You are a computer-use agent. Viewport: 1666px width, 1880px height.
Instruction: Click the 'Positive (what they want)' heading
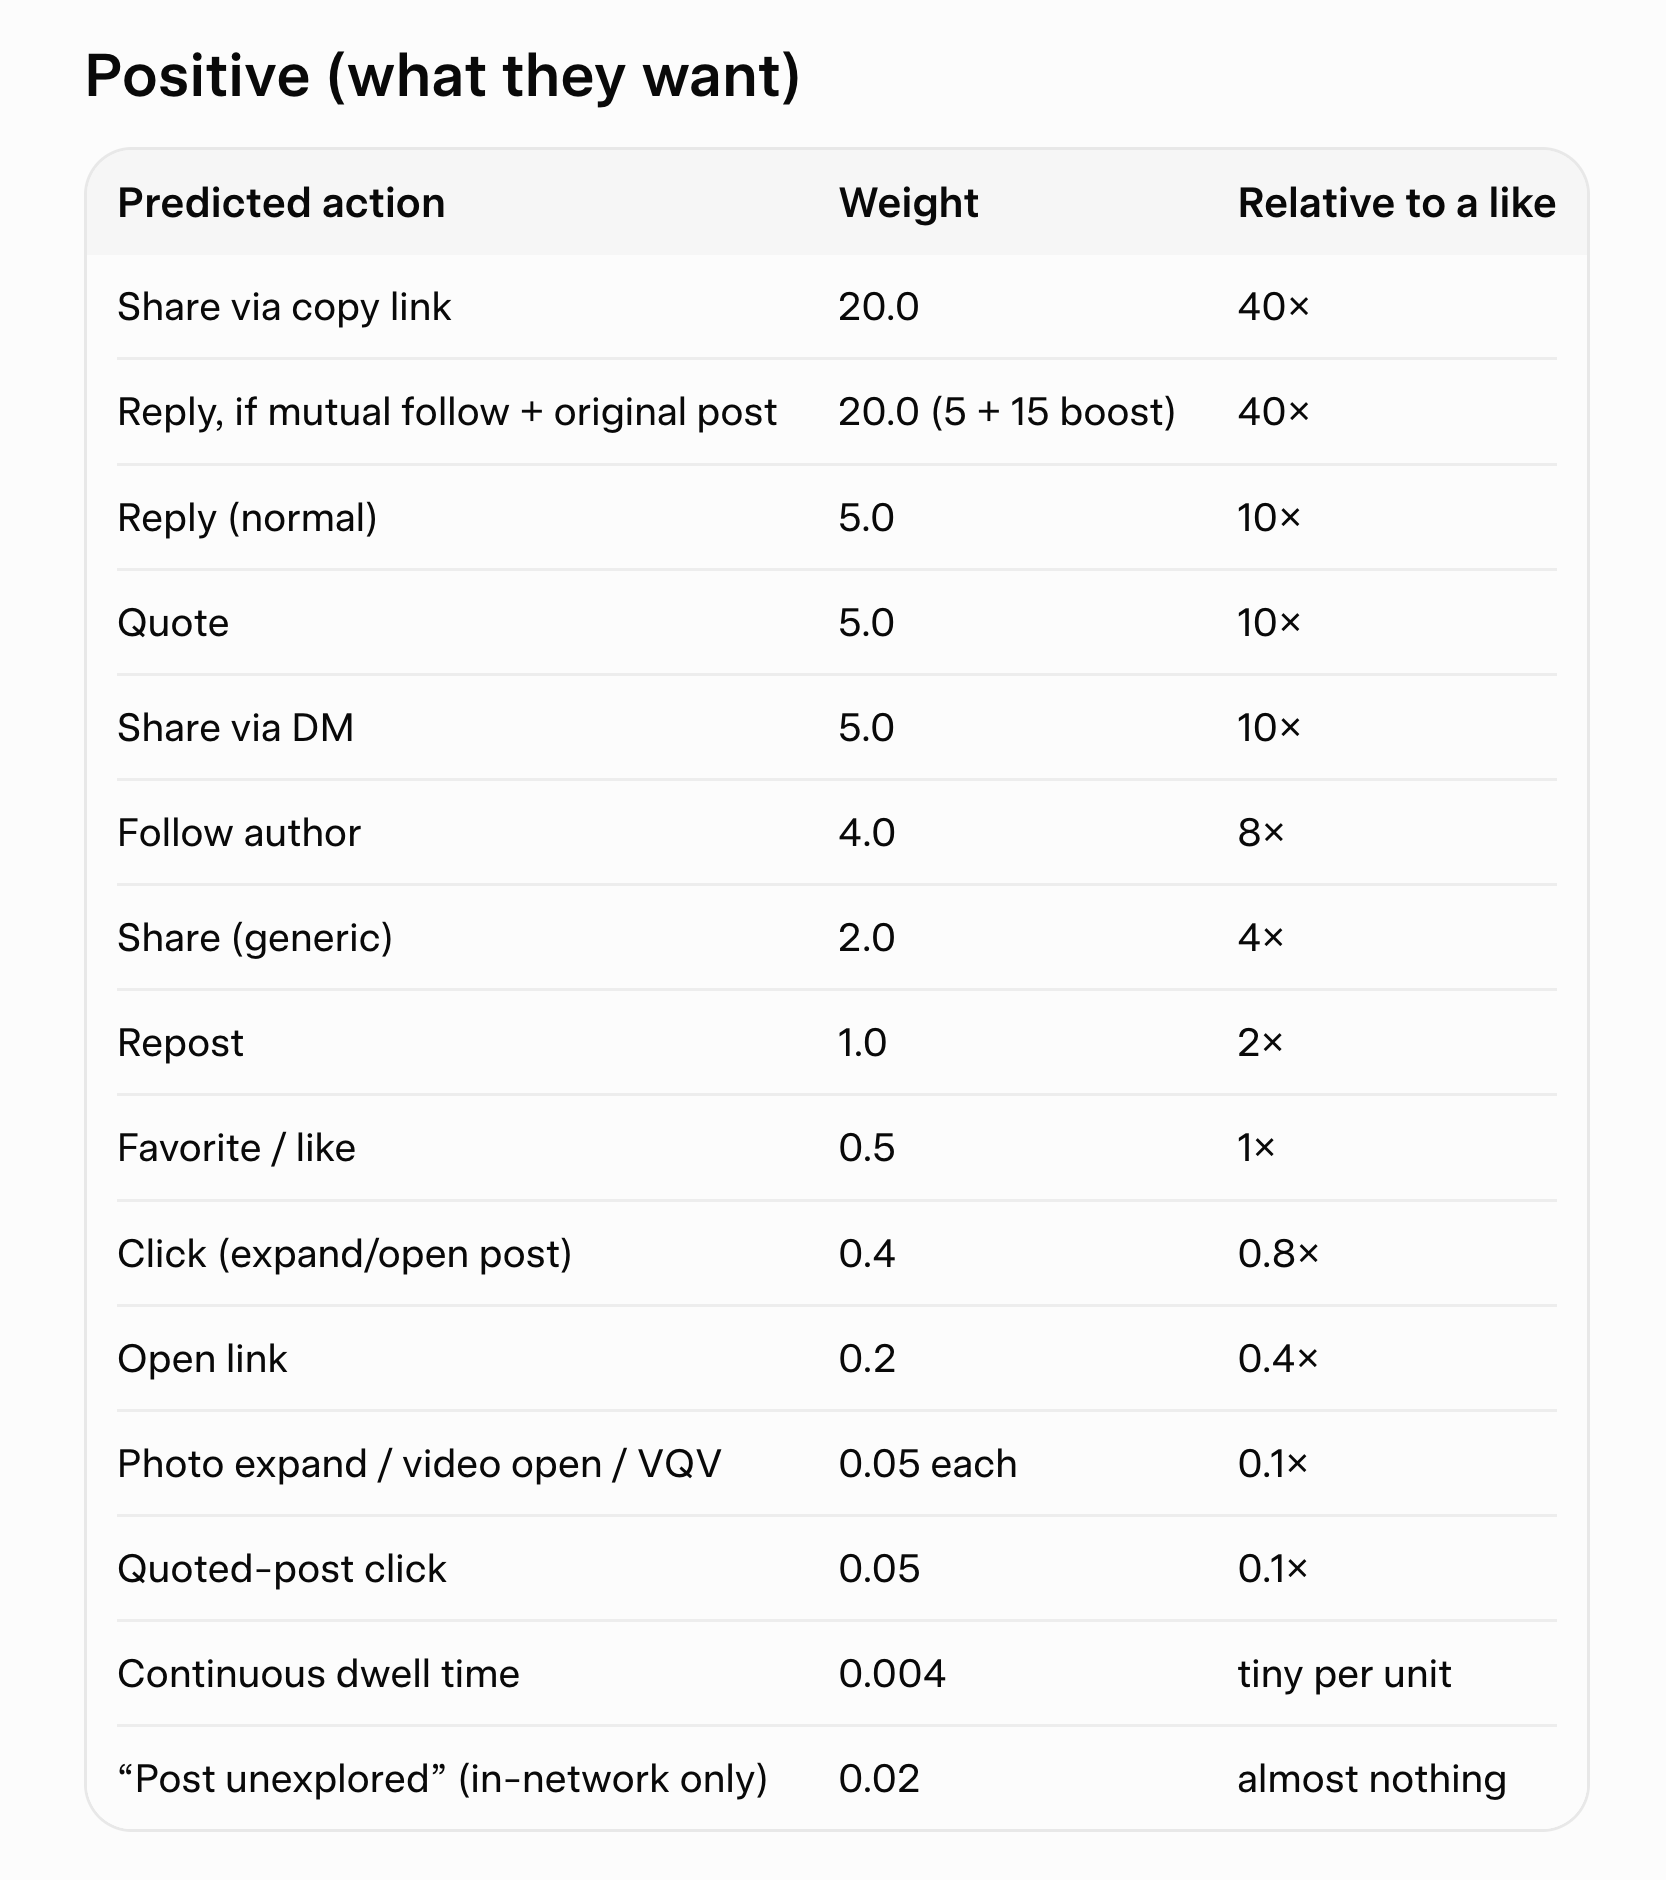[x=442, y=77]
